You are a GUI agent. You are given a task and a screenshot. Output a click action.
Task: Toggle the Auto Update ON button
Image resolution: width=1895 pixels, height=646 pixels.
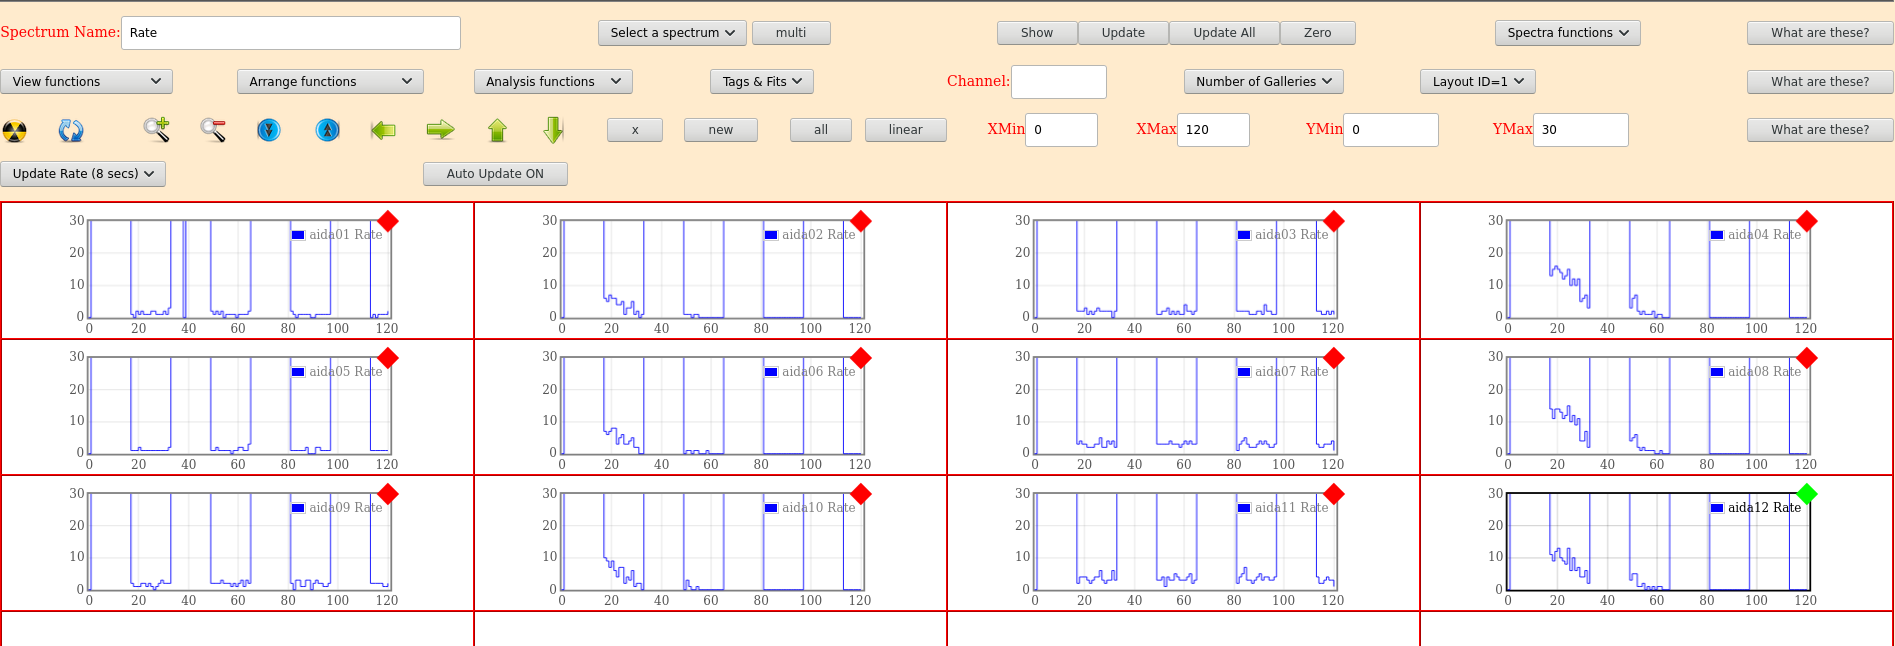pos(495,174)
